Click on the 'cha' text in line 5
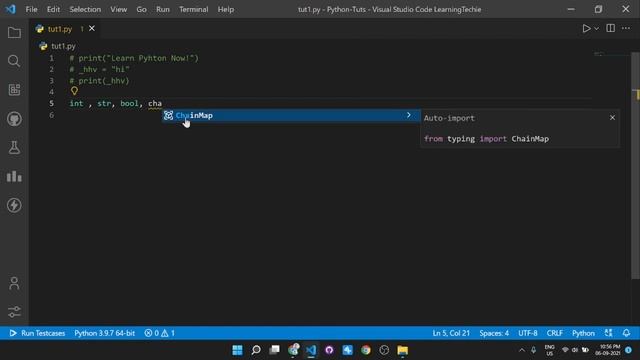 click(155, 104)
